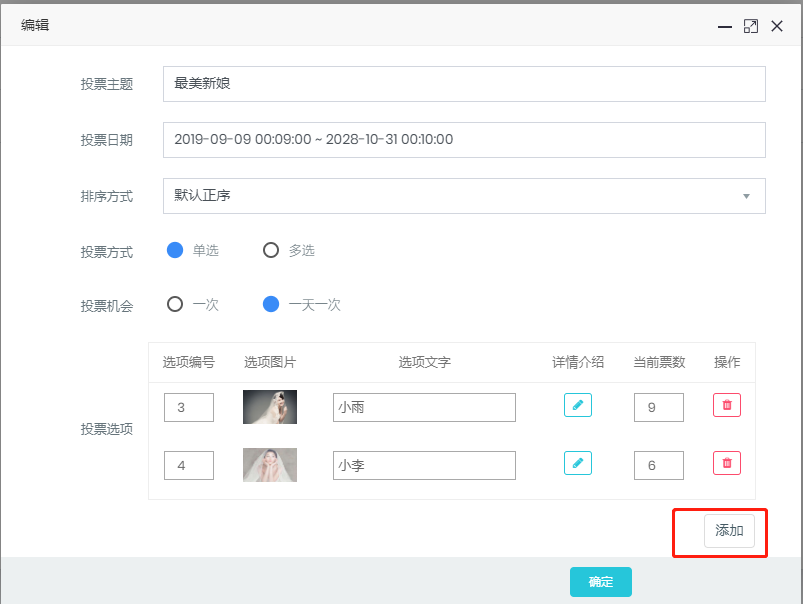Viewport: 803px width, 604px height.
Task: Click the 投票机会 label
Action: [107, 306]
